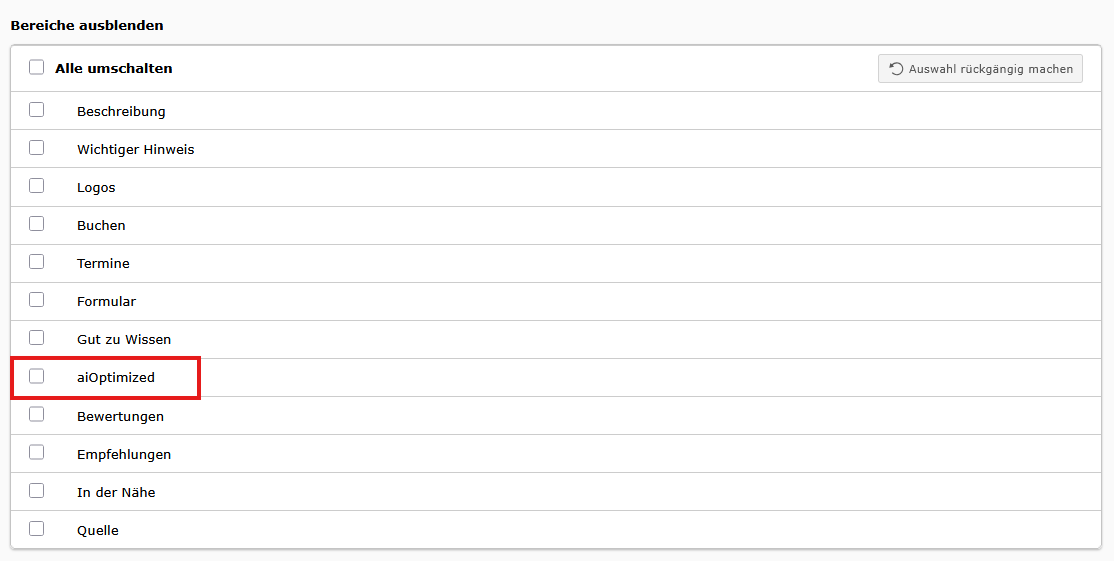Select the Buchen checkbox

click(37, 224)
